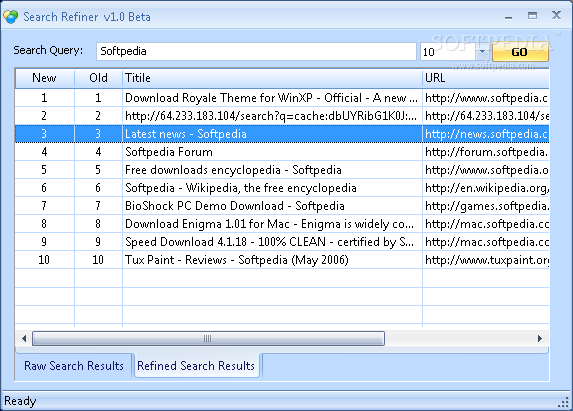
Task: Click the http://www.tuxpaint.org URL cell
Action: tap(486, 260)
